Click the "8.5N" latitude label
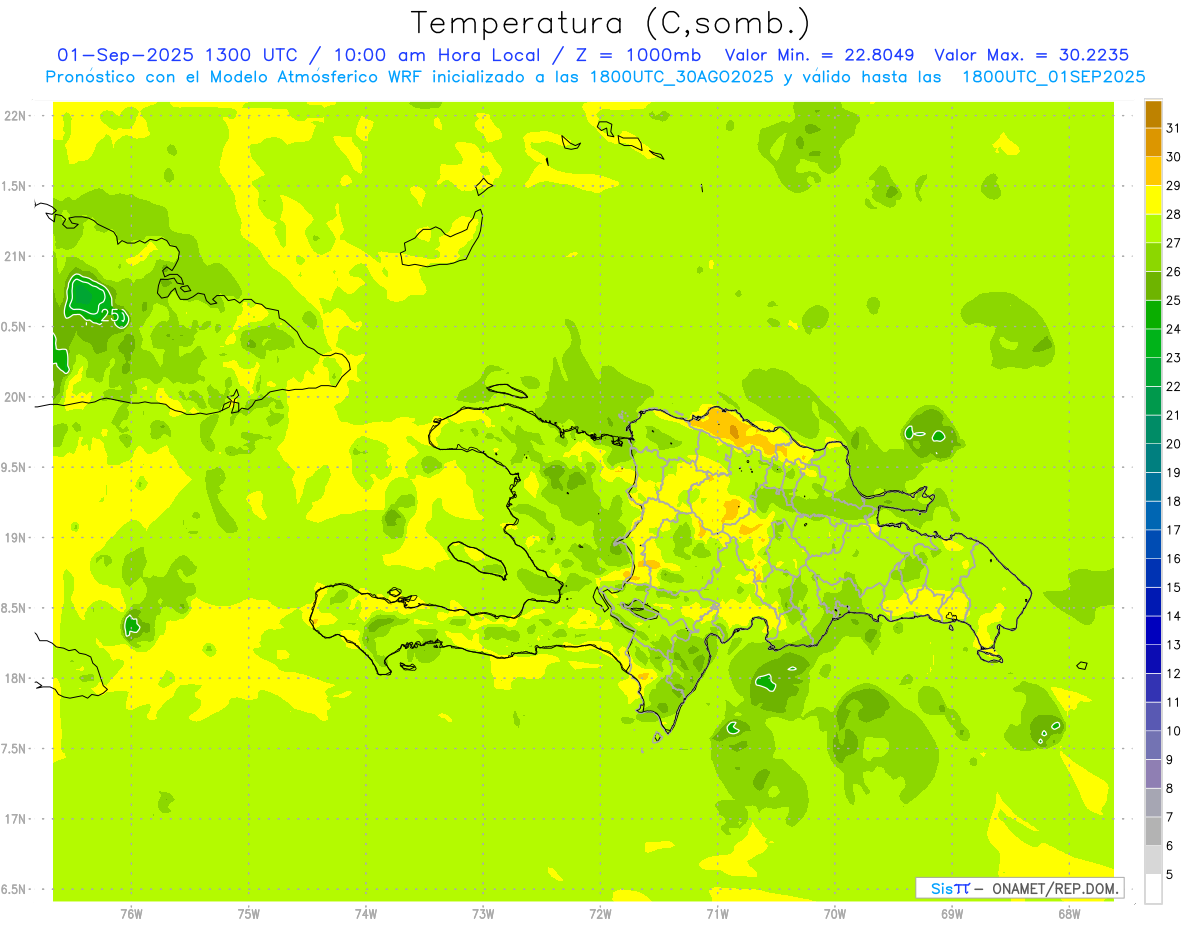This screenshot has width=1200, height=927. coord(14,608)
